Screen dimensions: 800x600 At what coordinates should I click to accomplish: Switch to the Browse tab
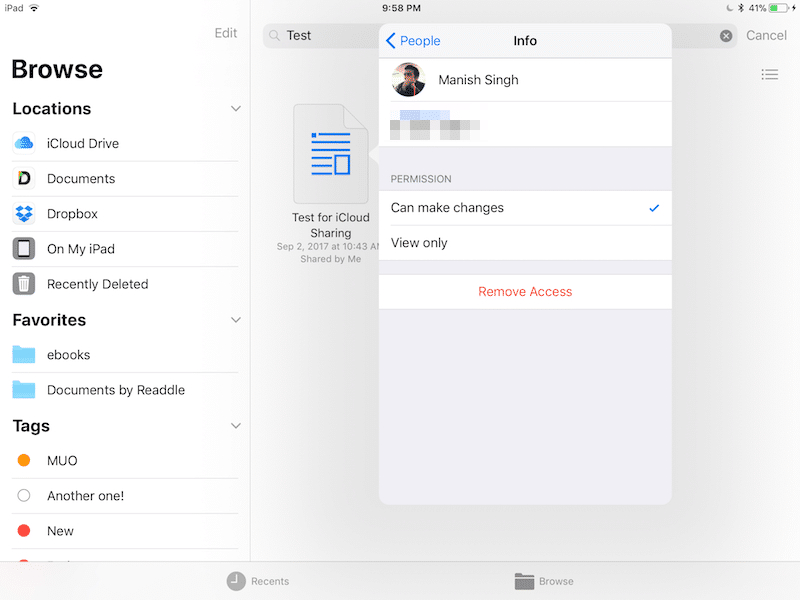(544, 581)
